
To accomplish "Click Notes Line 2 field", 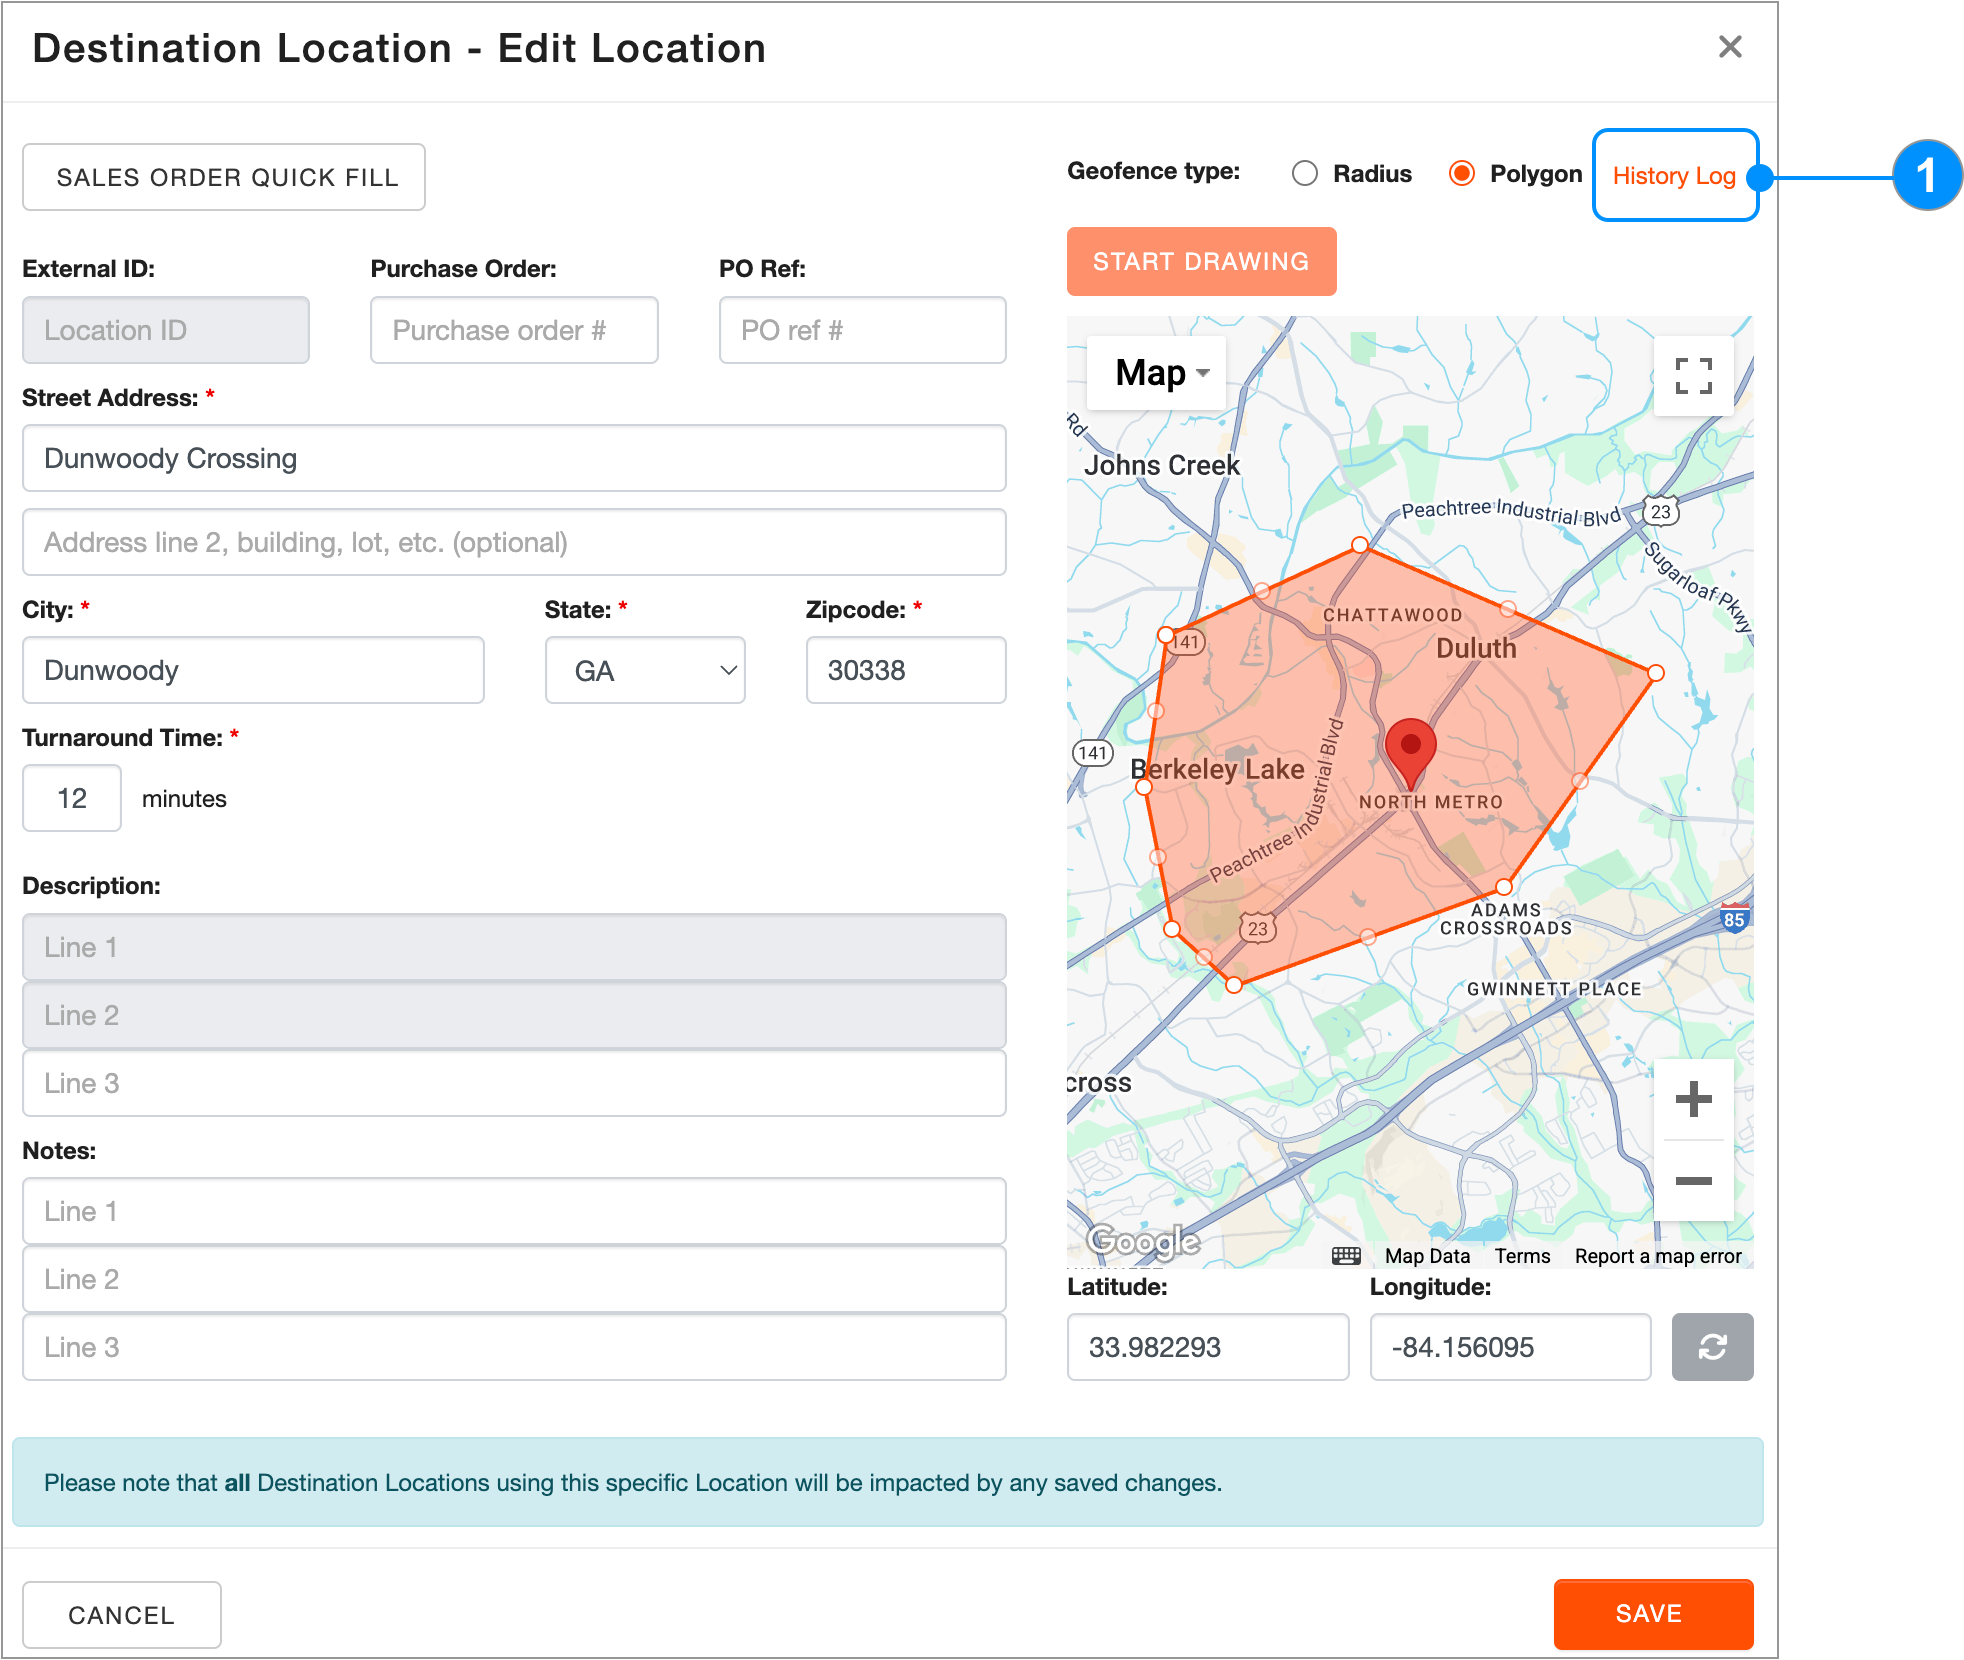I will 514,1279.
